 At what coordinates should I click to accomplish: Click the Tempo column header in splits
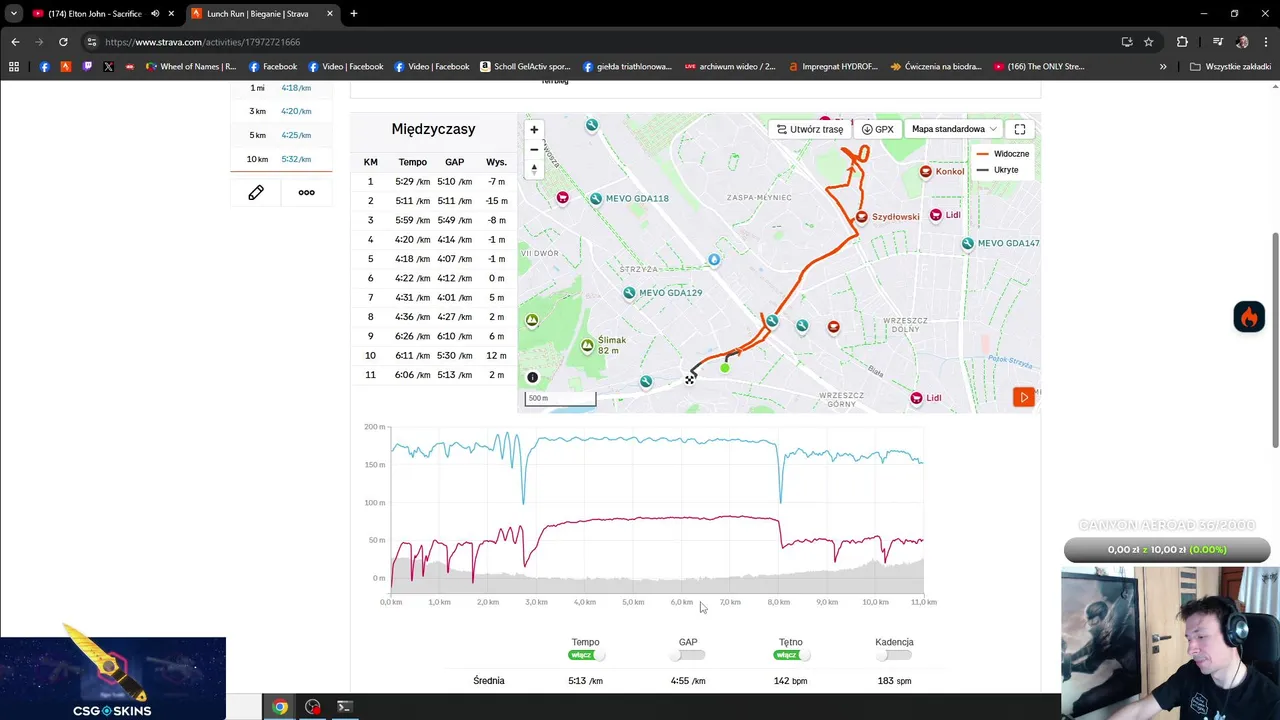[x=412, y=162]
